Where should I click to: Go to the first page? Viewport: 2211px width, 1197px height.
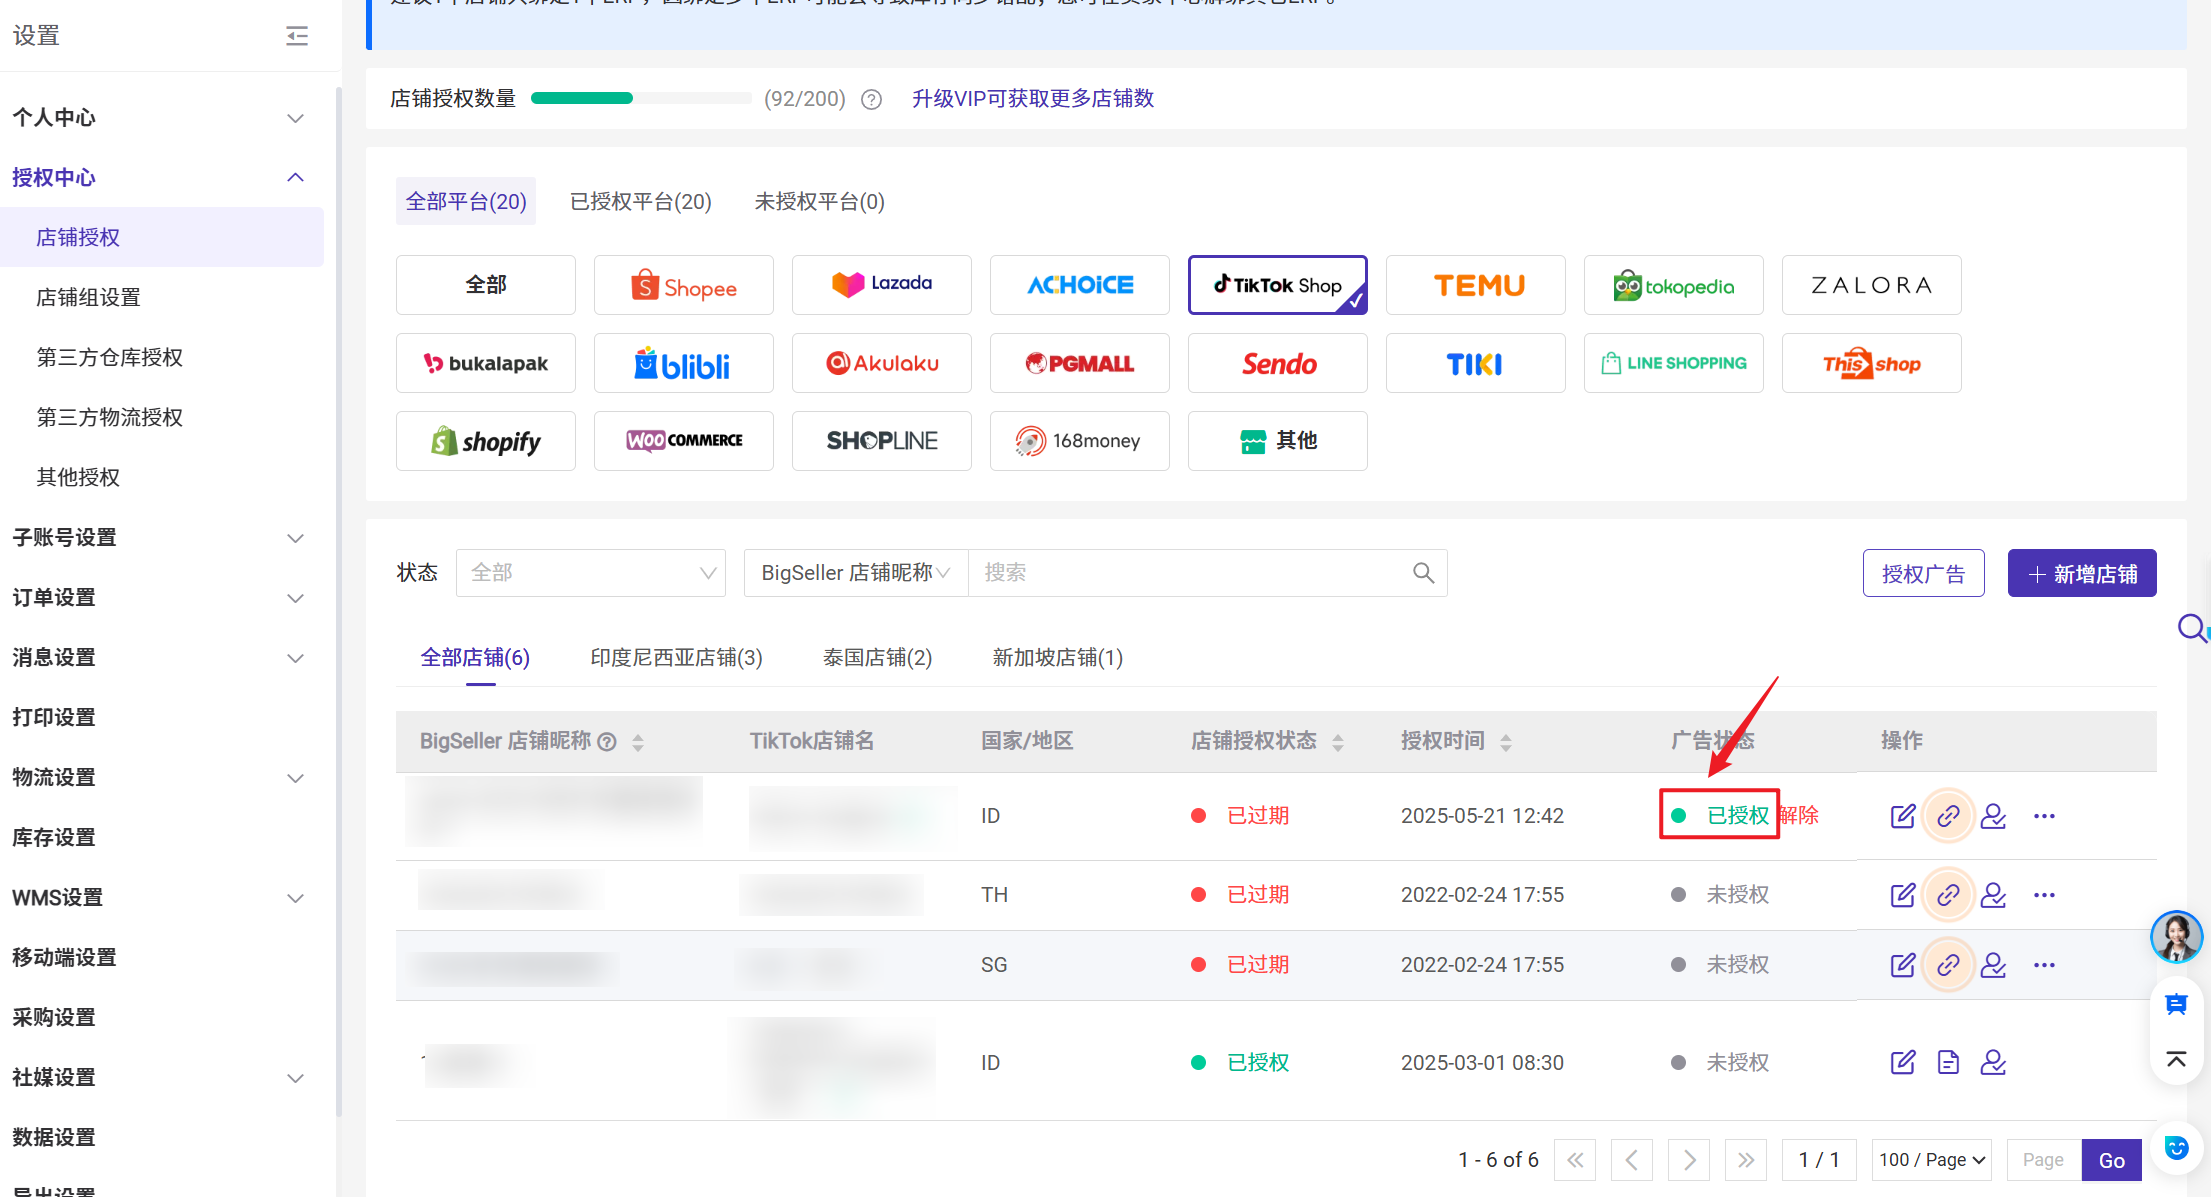point(1575,1160)
